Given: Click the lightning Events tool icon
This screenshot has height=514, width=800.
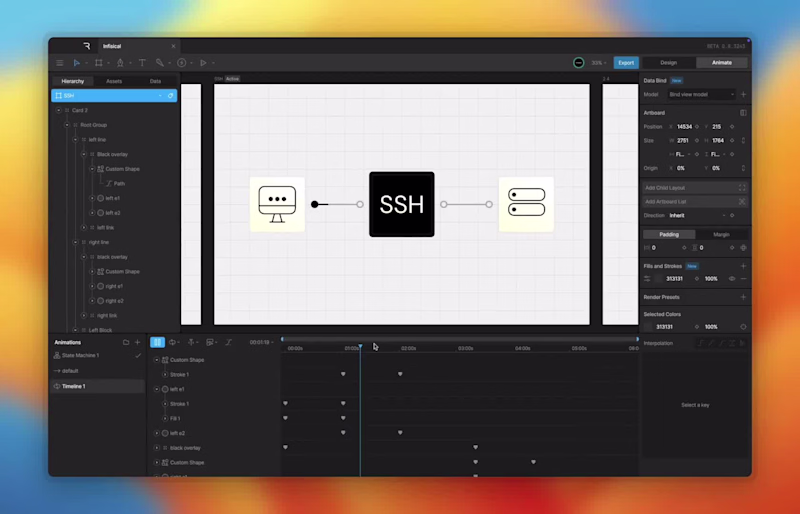Looking at the screenshot, I should coord(182,63).
